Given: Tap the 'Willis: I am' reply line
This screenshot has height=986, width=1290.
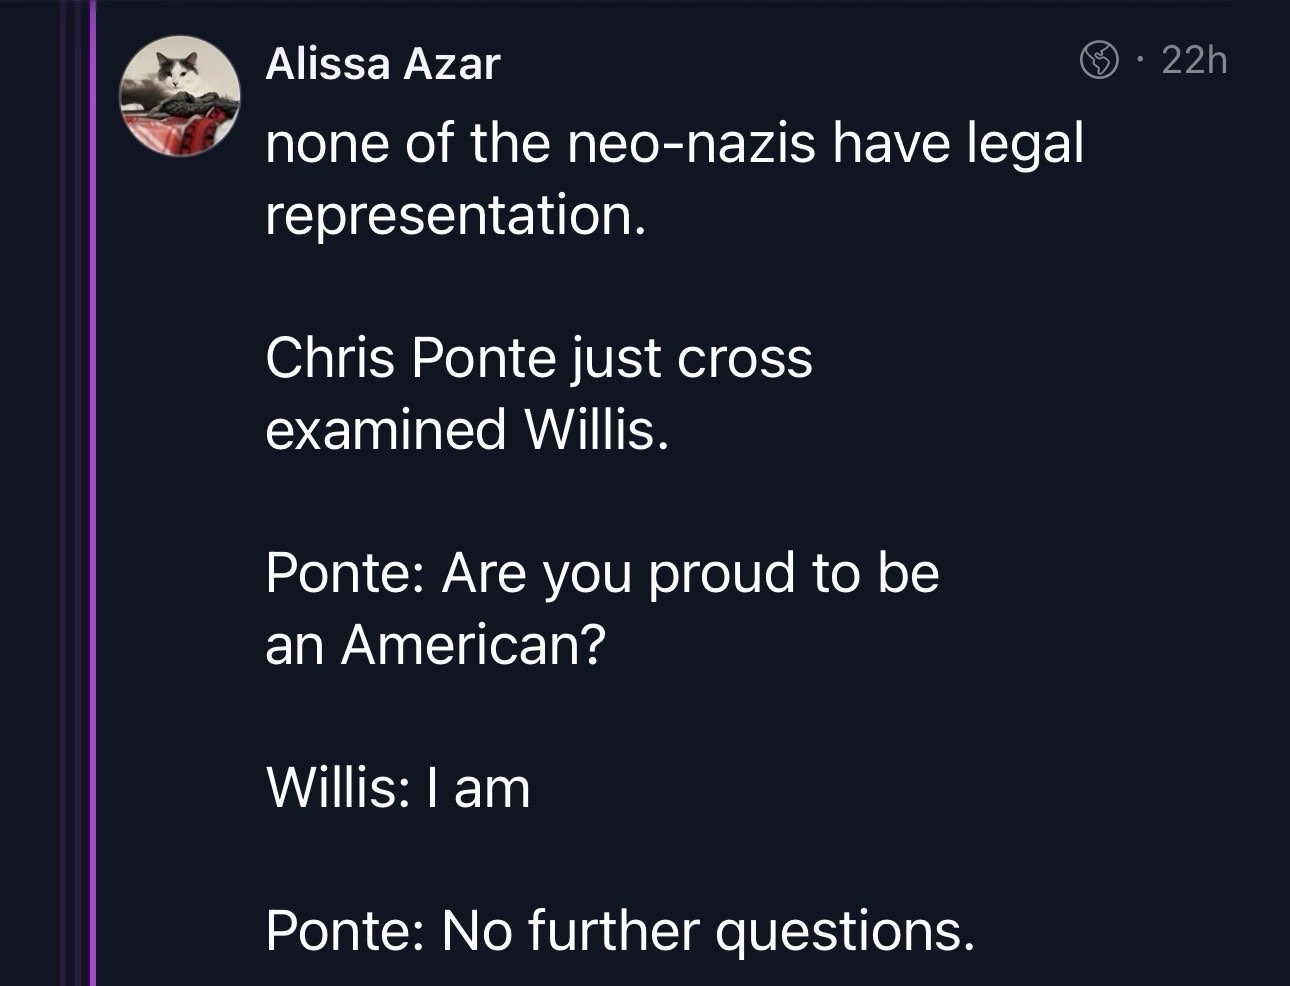Looking at the screenshot, I should pyautogui.click(x=397, y=788).
